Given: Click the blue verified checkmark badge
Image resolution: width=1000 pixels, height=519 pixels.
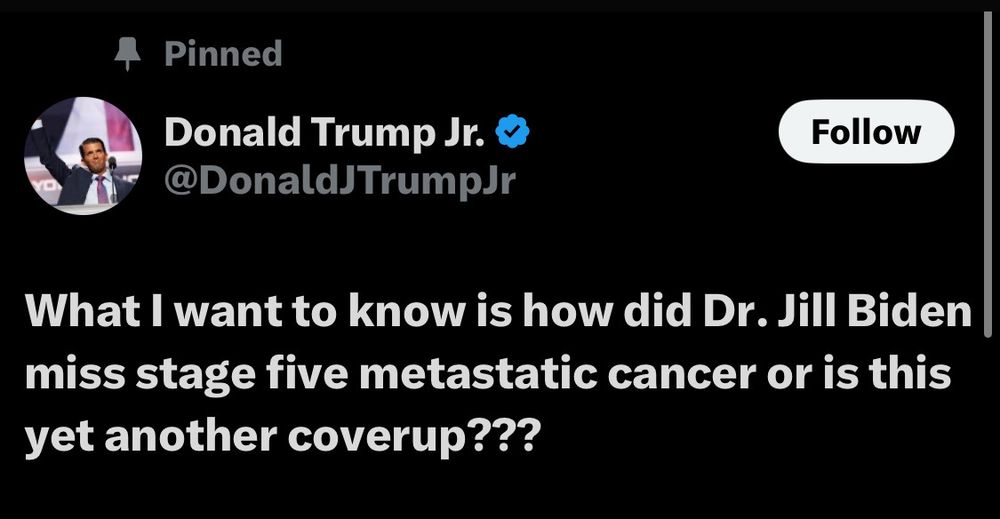Looking at the screenshot, I should coord(512,131).
